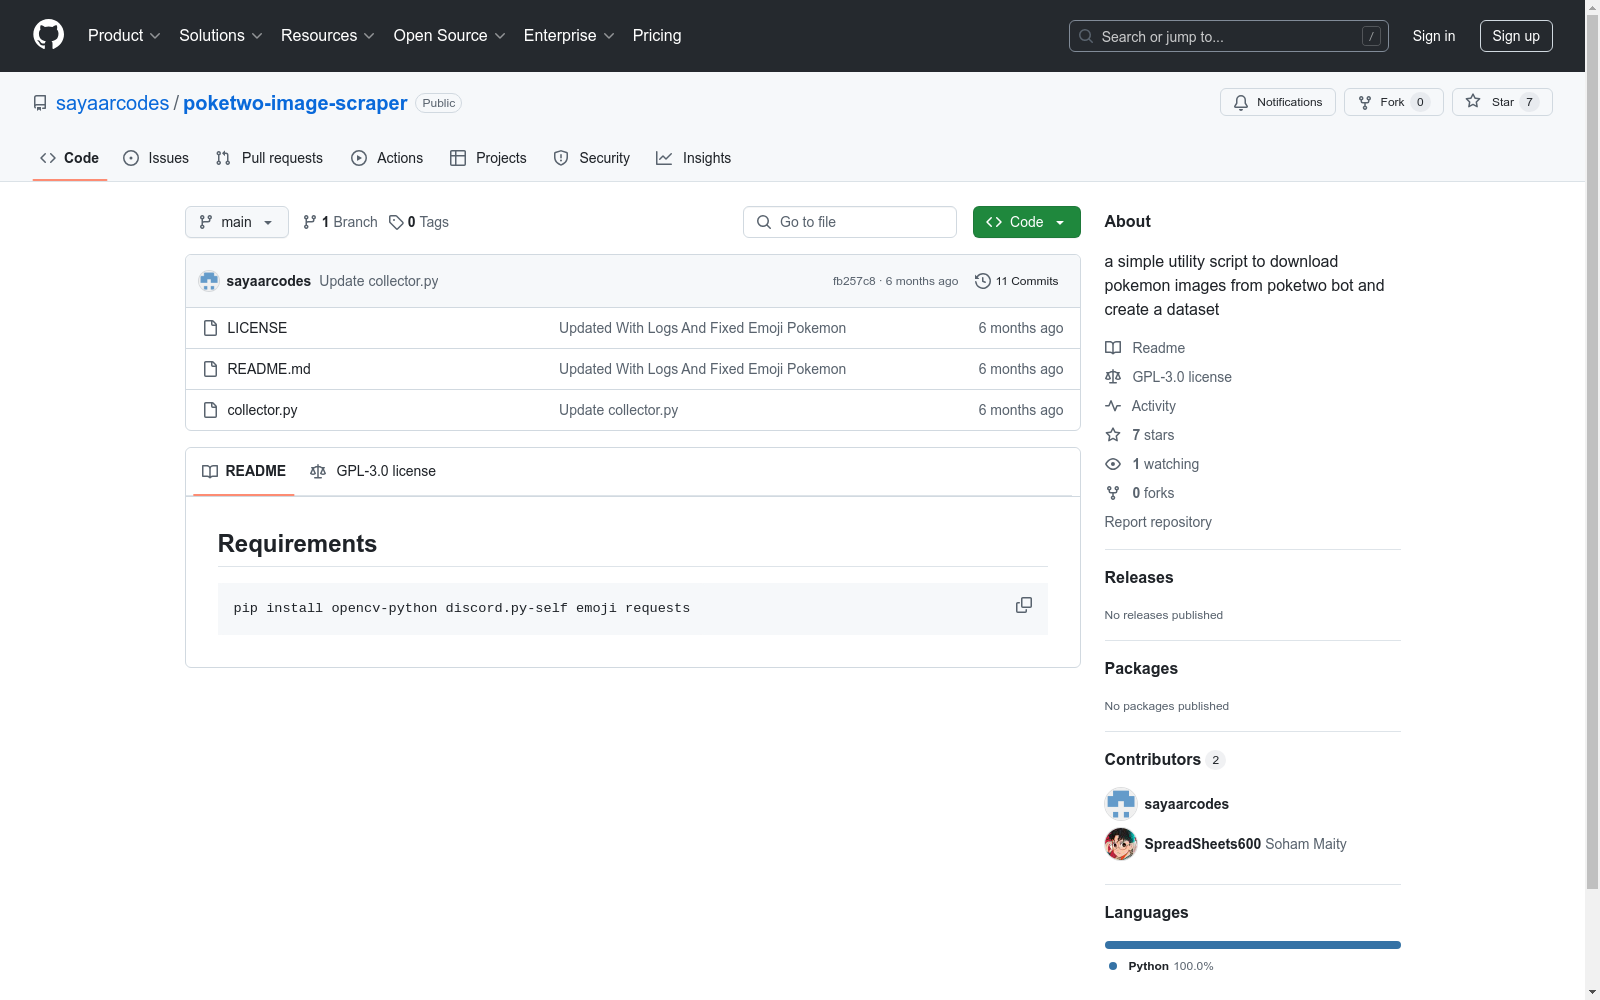Switch to the Projects tab
The height and width of the screenshot is (1000, 1600).
pyautogui.click(x=488, y=158)
